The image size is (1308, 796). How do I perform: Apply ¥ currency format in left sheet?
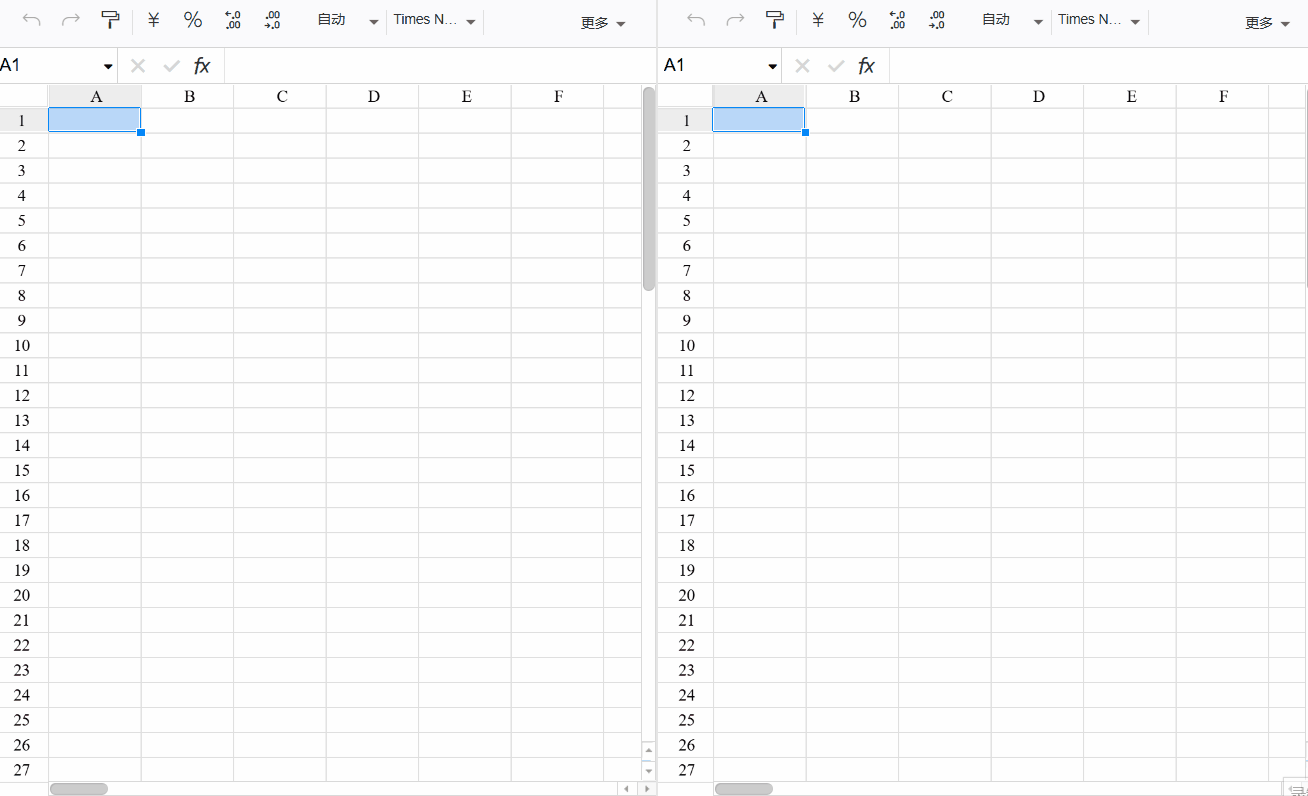tap(153, 20)
